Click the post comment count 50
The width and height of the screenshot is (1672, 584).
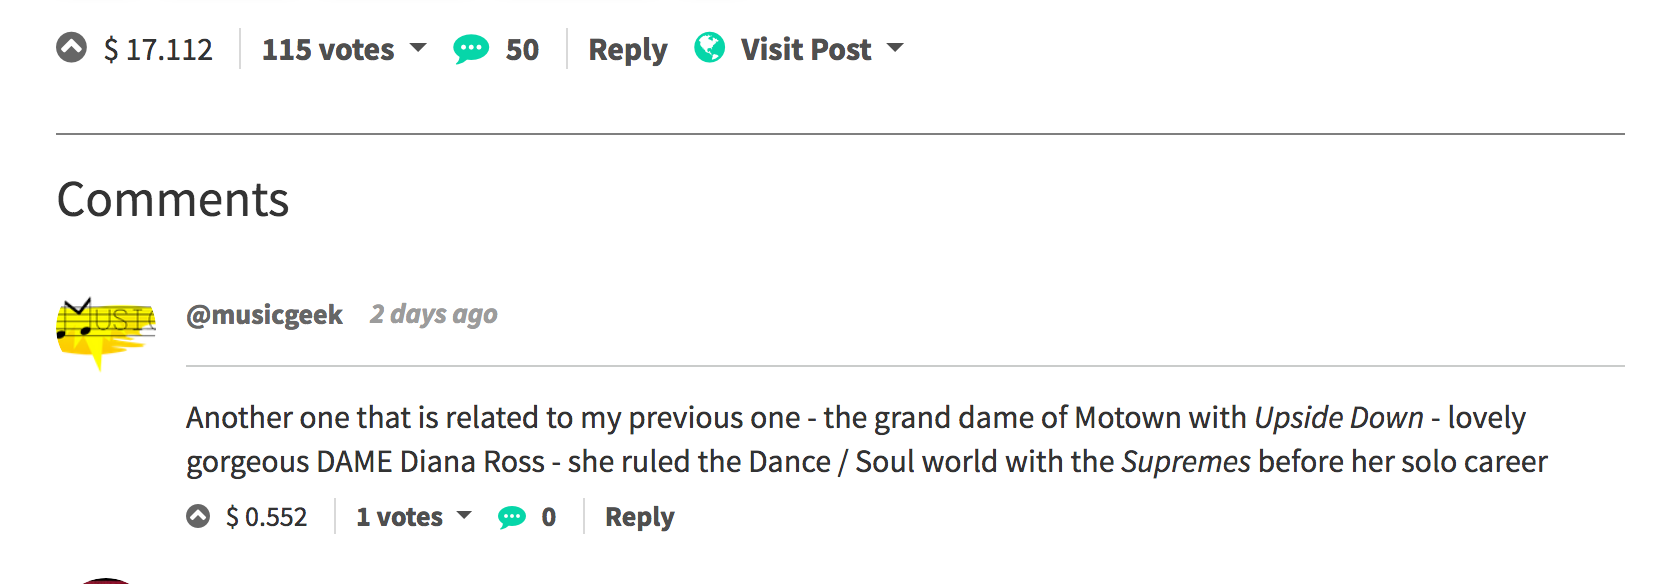coord(522,49)
